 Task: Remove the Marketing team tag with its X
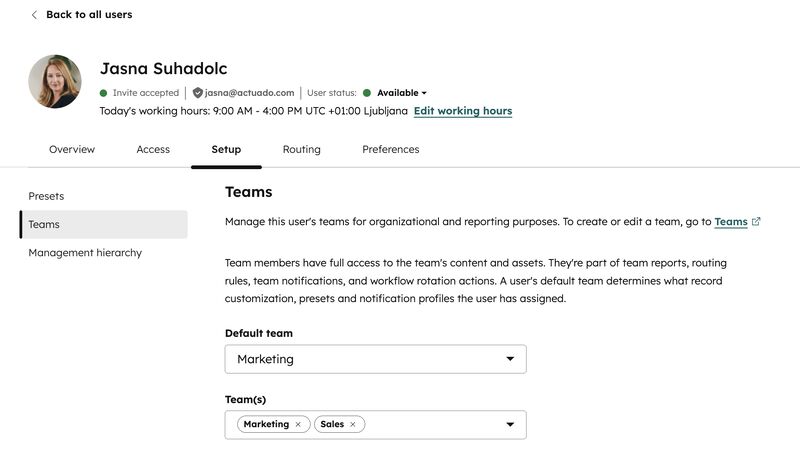(x=298, y=425)
